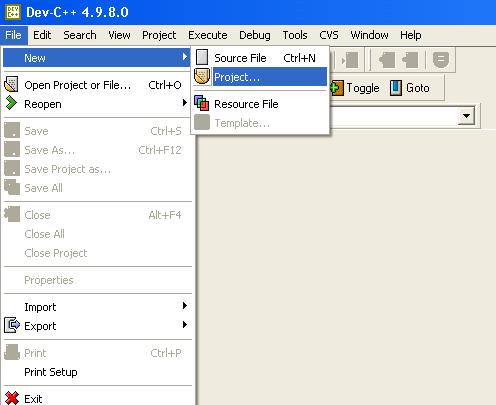The image size is (496, 405).
Task: Click the Project icon in New submenu
Action: point(202,76)
